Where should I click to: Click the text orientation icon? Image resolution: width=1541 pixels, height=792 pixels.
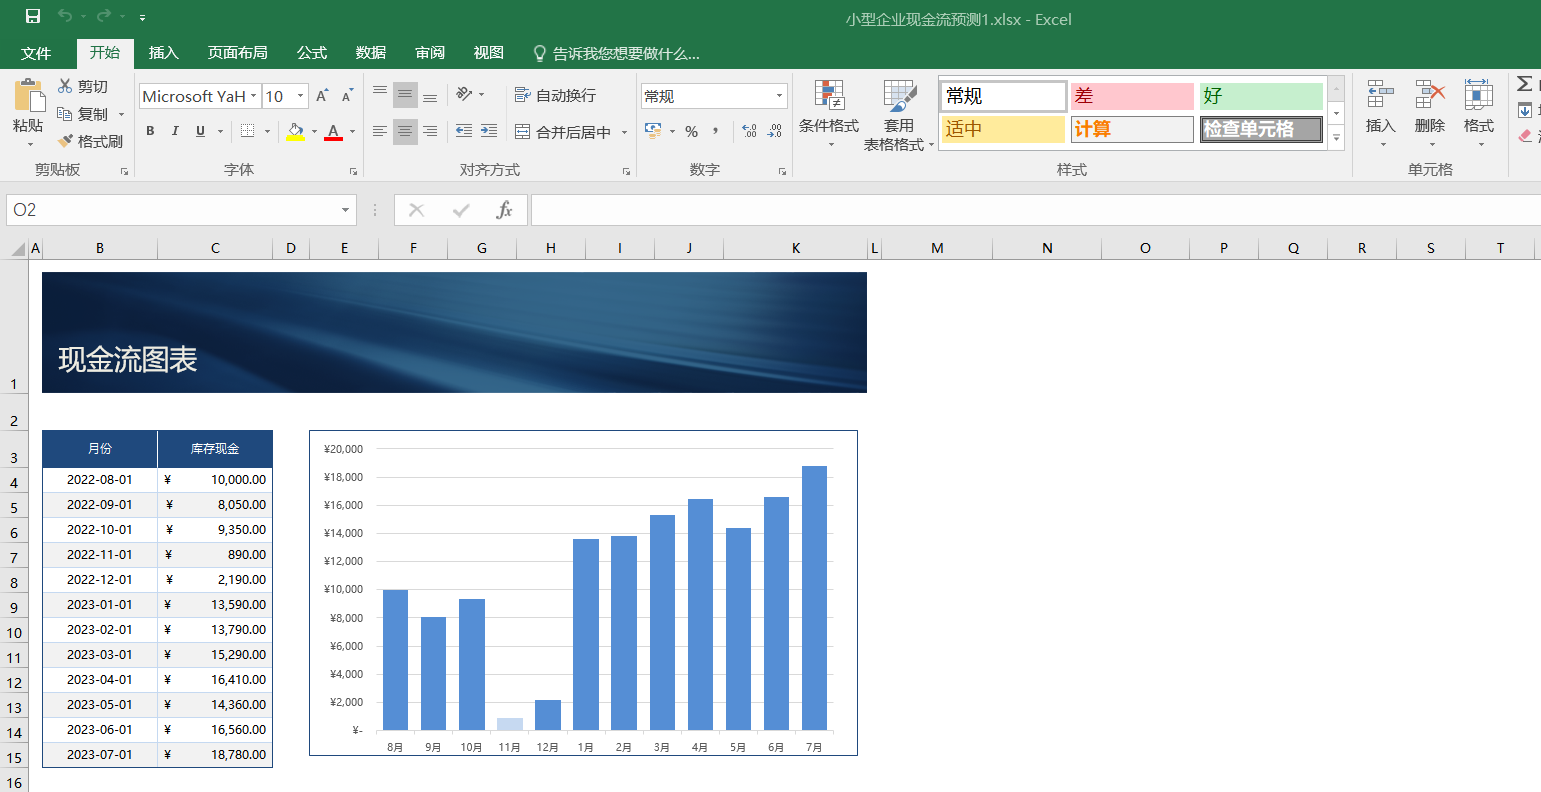464,94
